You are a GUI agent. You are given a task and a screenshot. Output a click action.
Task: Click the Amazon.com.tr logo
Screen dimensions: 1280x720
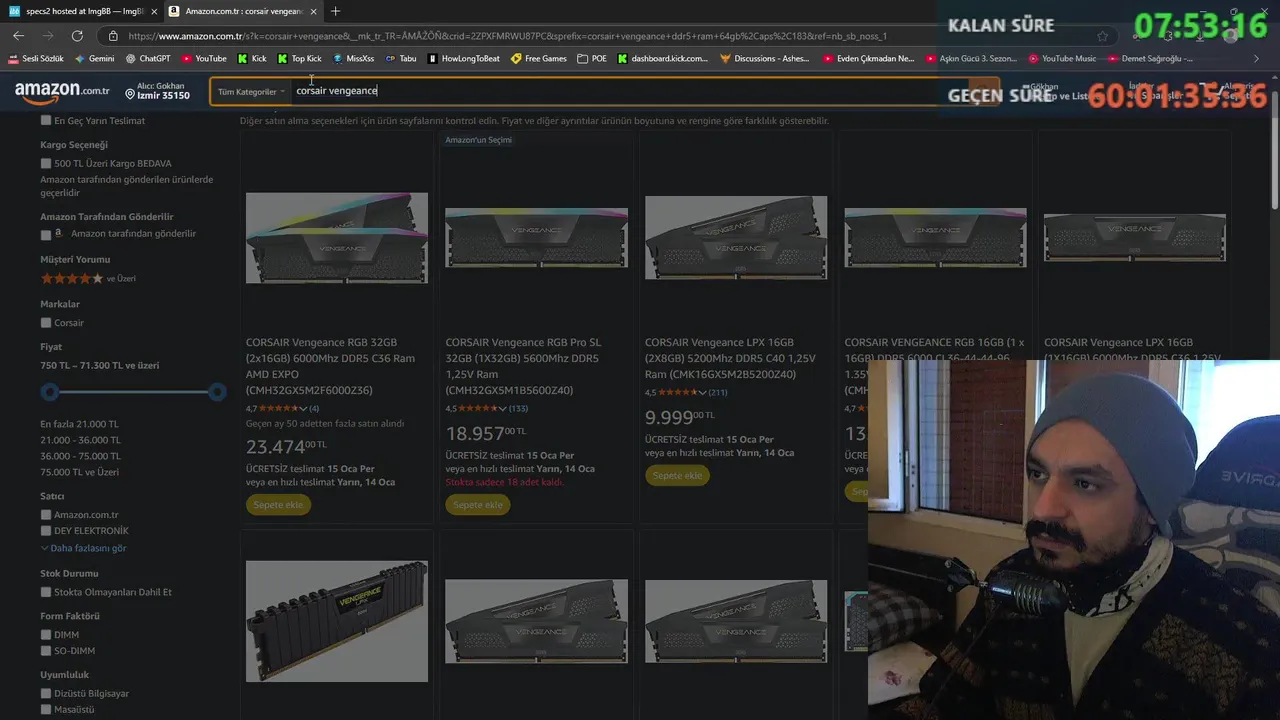(62, 91)
